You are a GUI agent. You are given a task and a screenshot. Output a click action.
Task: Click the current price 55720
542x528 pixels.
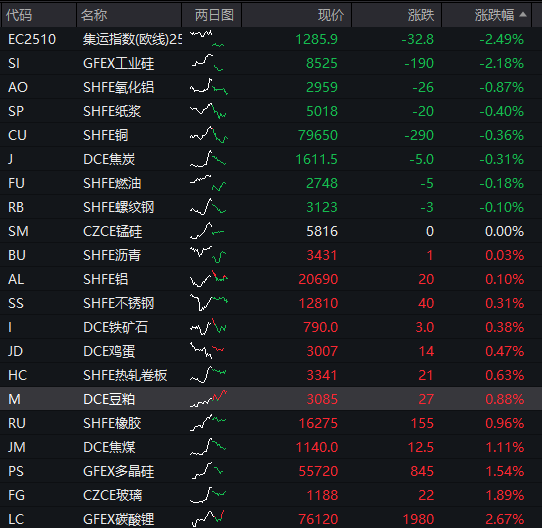[318, 471]
